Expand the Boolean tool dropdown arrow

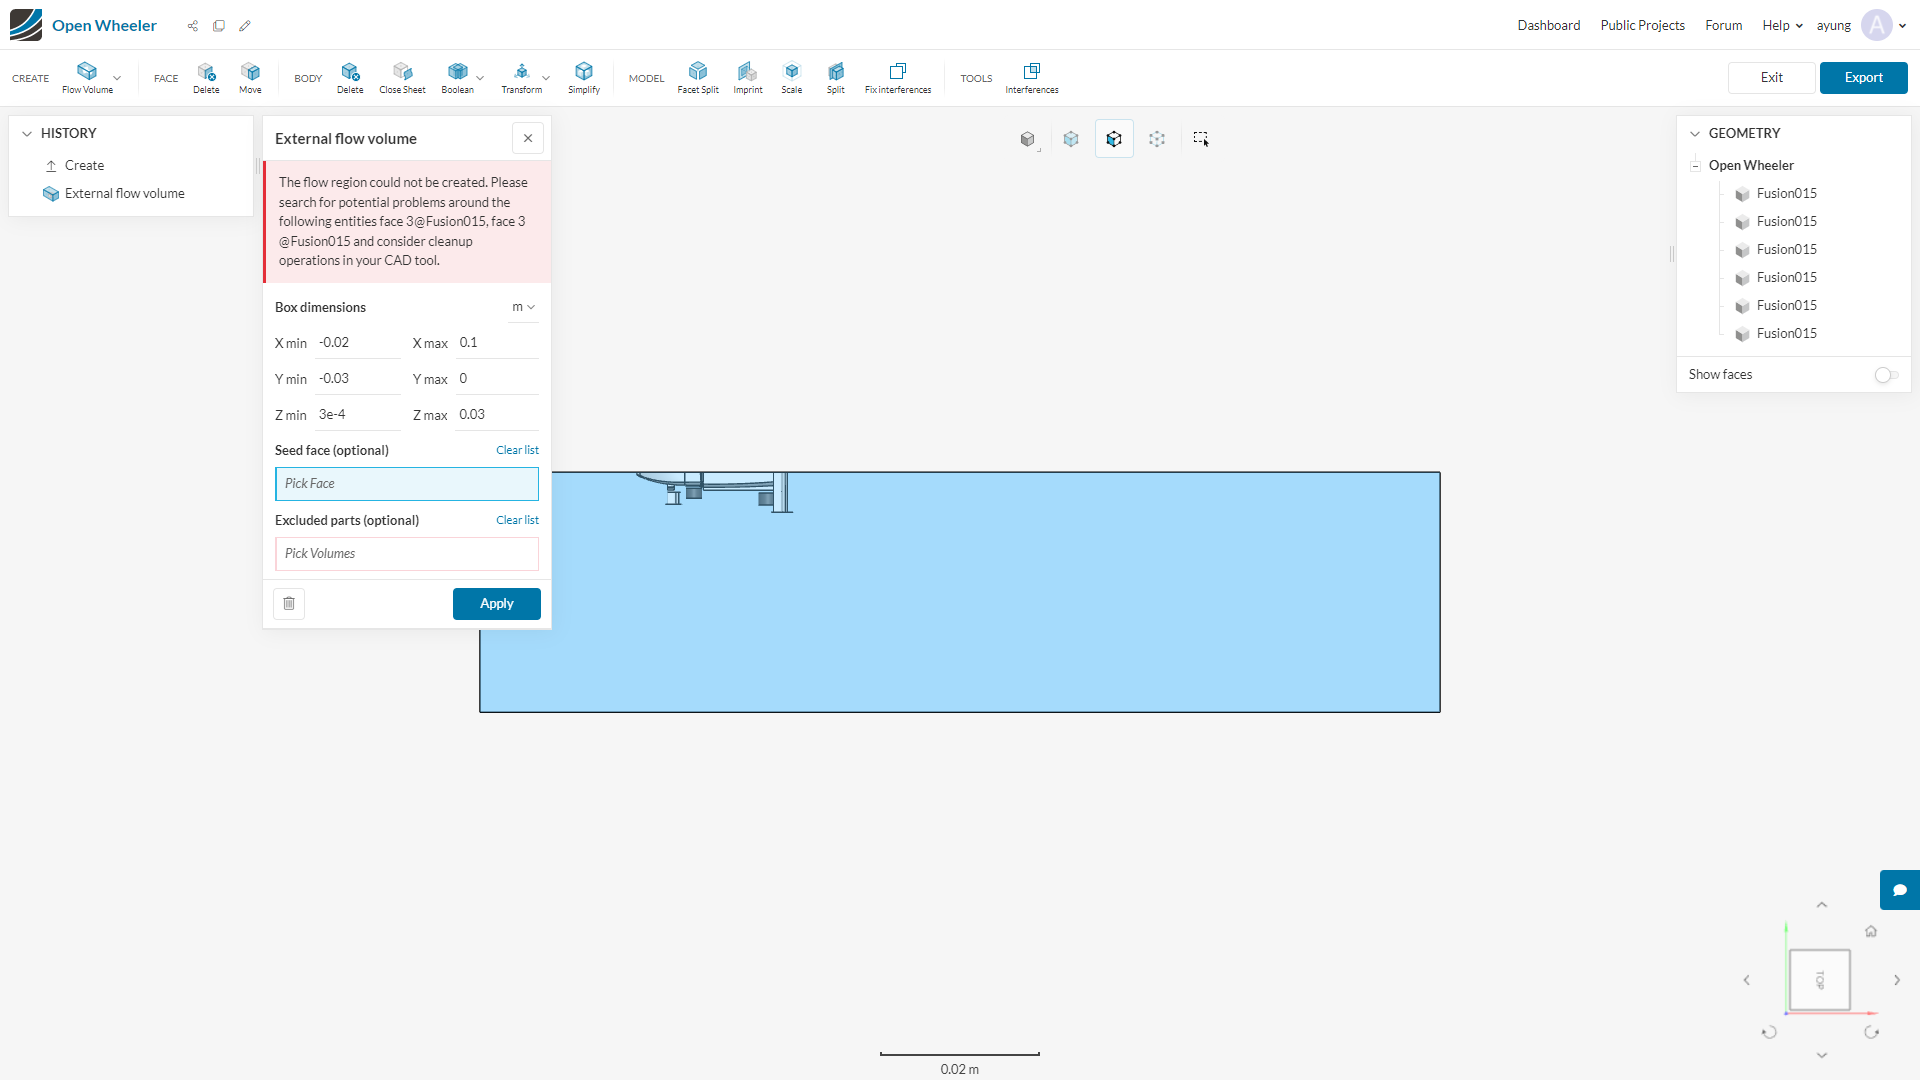[x=480, y=78]
